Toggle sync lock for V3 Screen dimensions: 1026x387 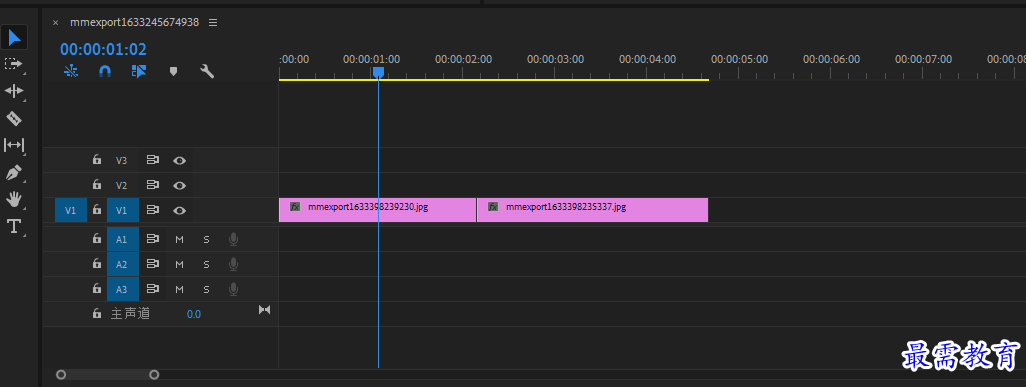[152, 160]
